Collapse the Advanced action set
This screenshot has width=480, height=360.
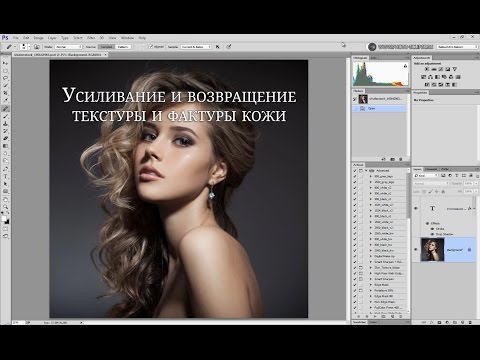tap(366, 171)
